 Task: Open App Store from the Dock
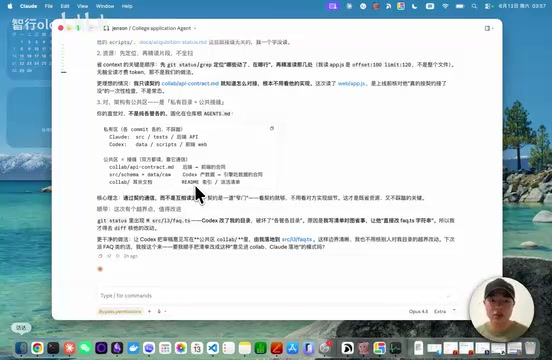tap(293, 348)
